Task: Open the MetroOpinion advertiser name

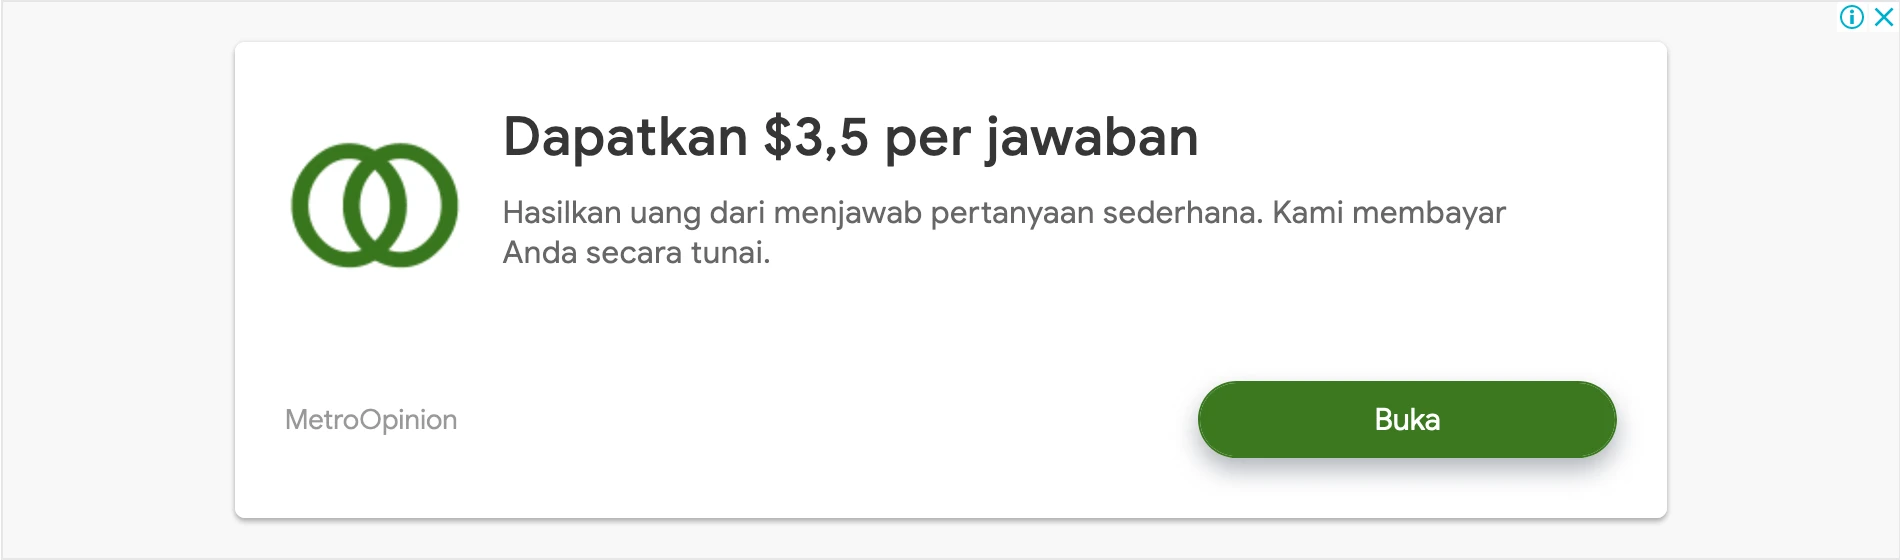Action: [371, 420]
